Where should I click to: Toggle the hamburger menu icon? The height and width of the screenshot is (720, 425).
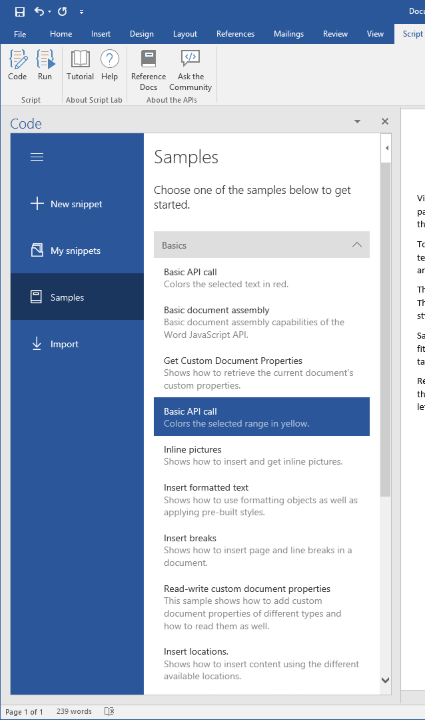[37, 157]
